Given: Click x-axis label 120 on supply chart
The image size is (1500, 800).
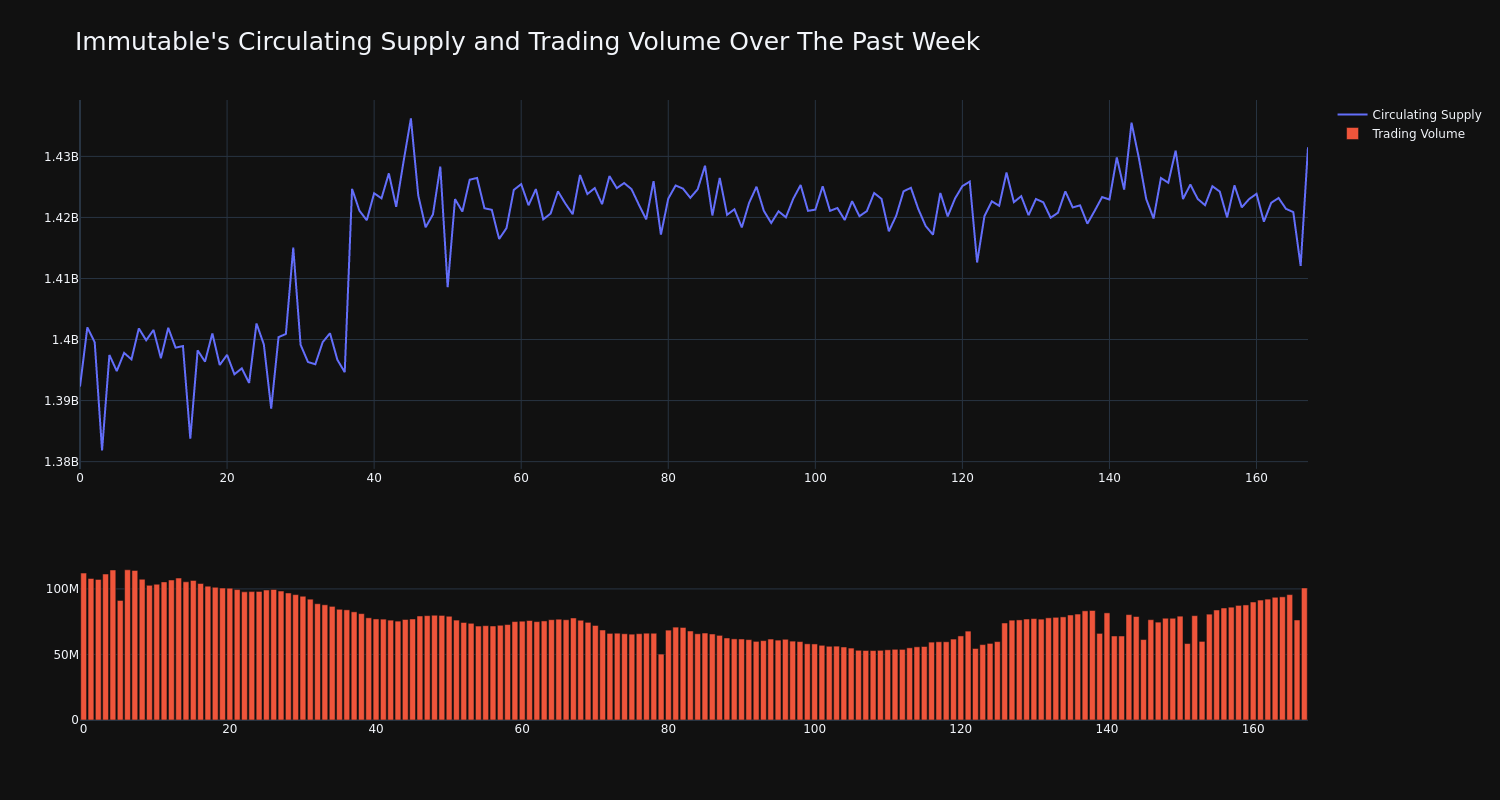Looking at the screenshot, I should (962, 478).
